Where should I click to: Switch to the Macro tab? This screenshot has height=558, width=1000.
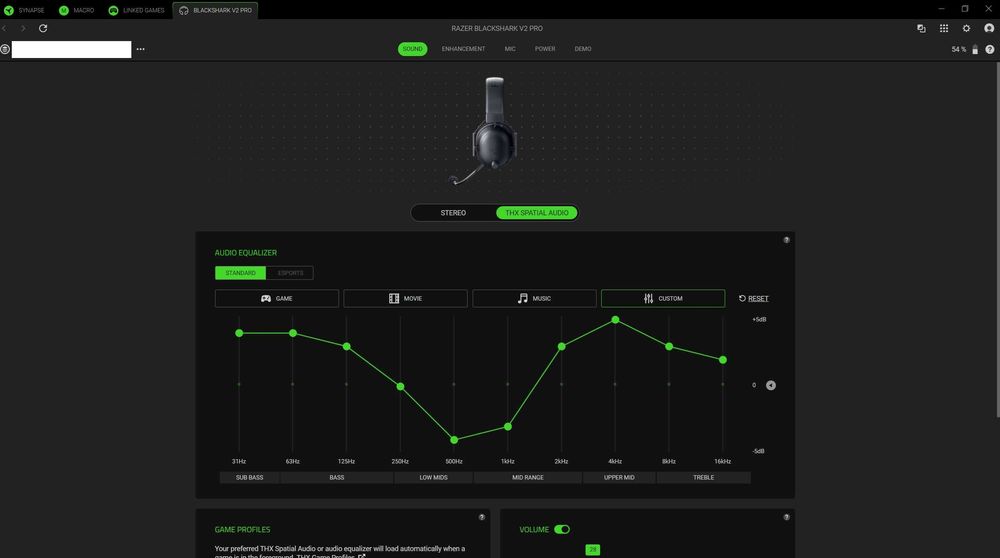77,10
